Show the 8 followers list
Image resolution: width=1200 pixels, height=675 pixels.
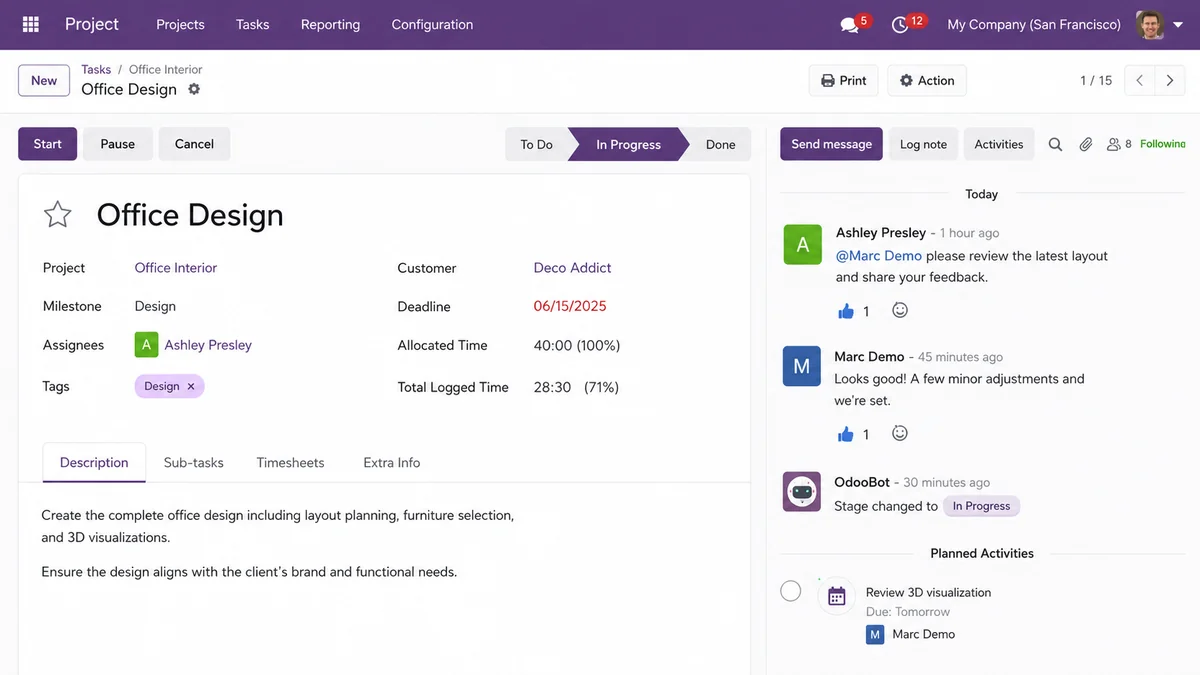coord(1119,144)
